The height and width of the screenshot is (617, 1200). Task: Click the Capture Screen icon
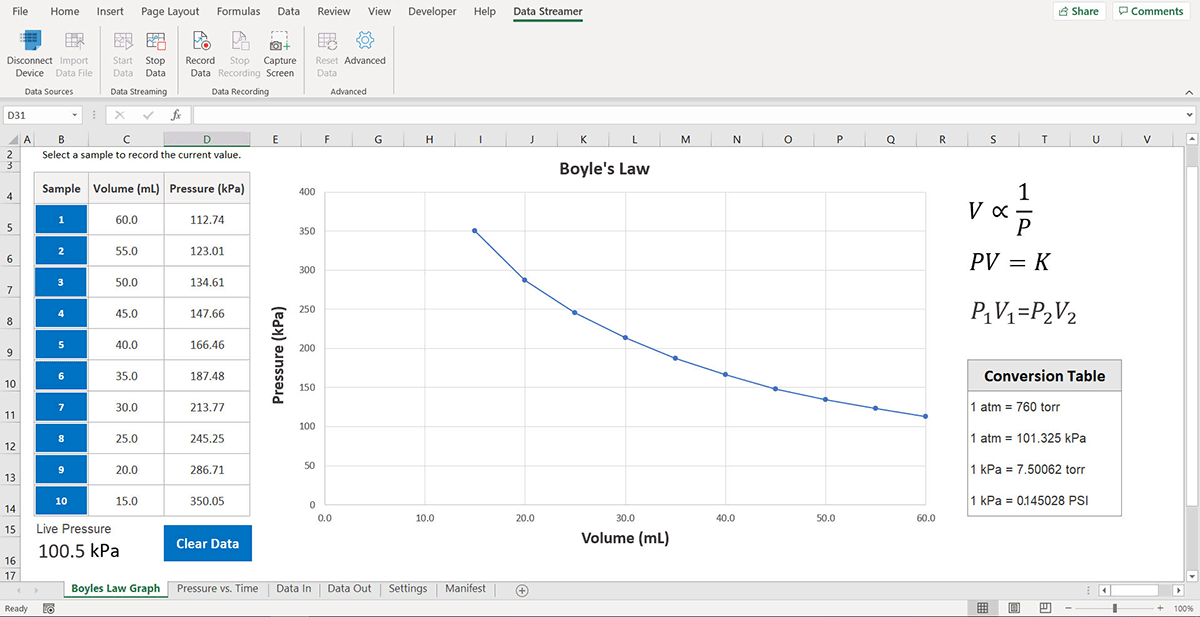[280, 41]
